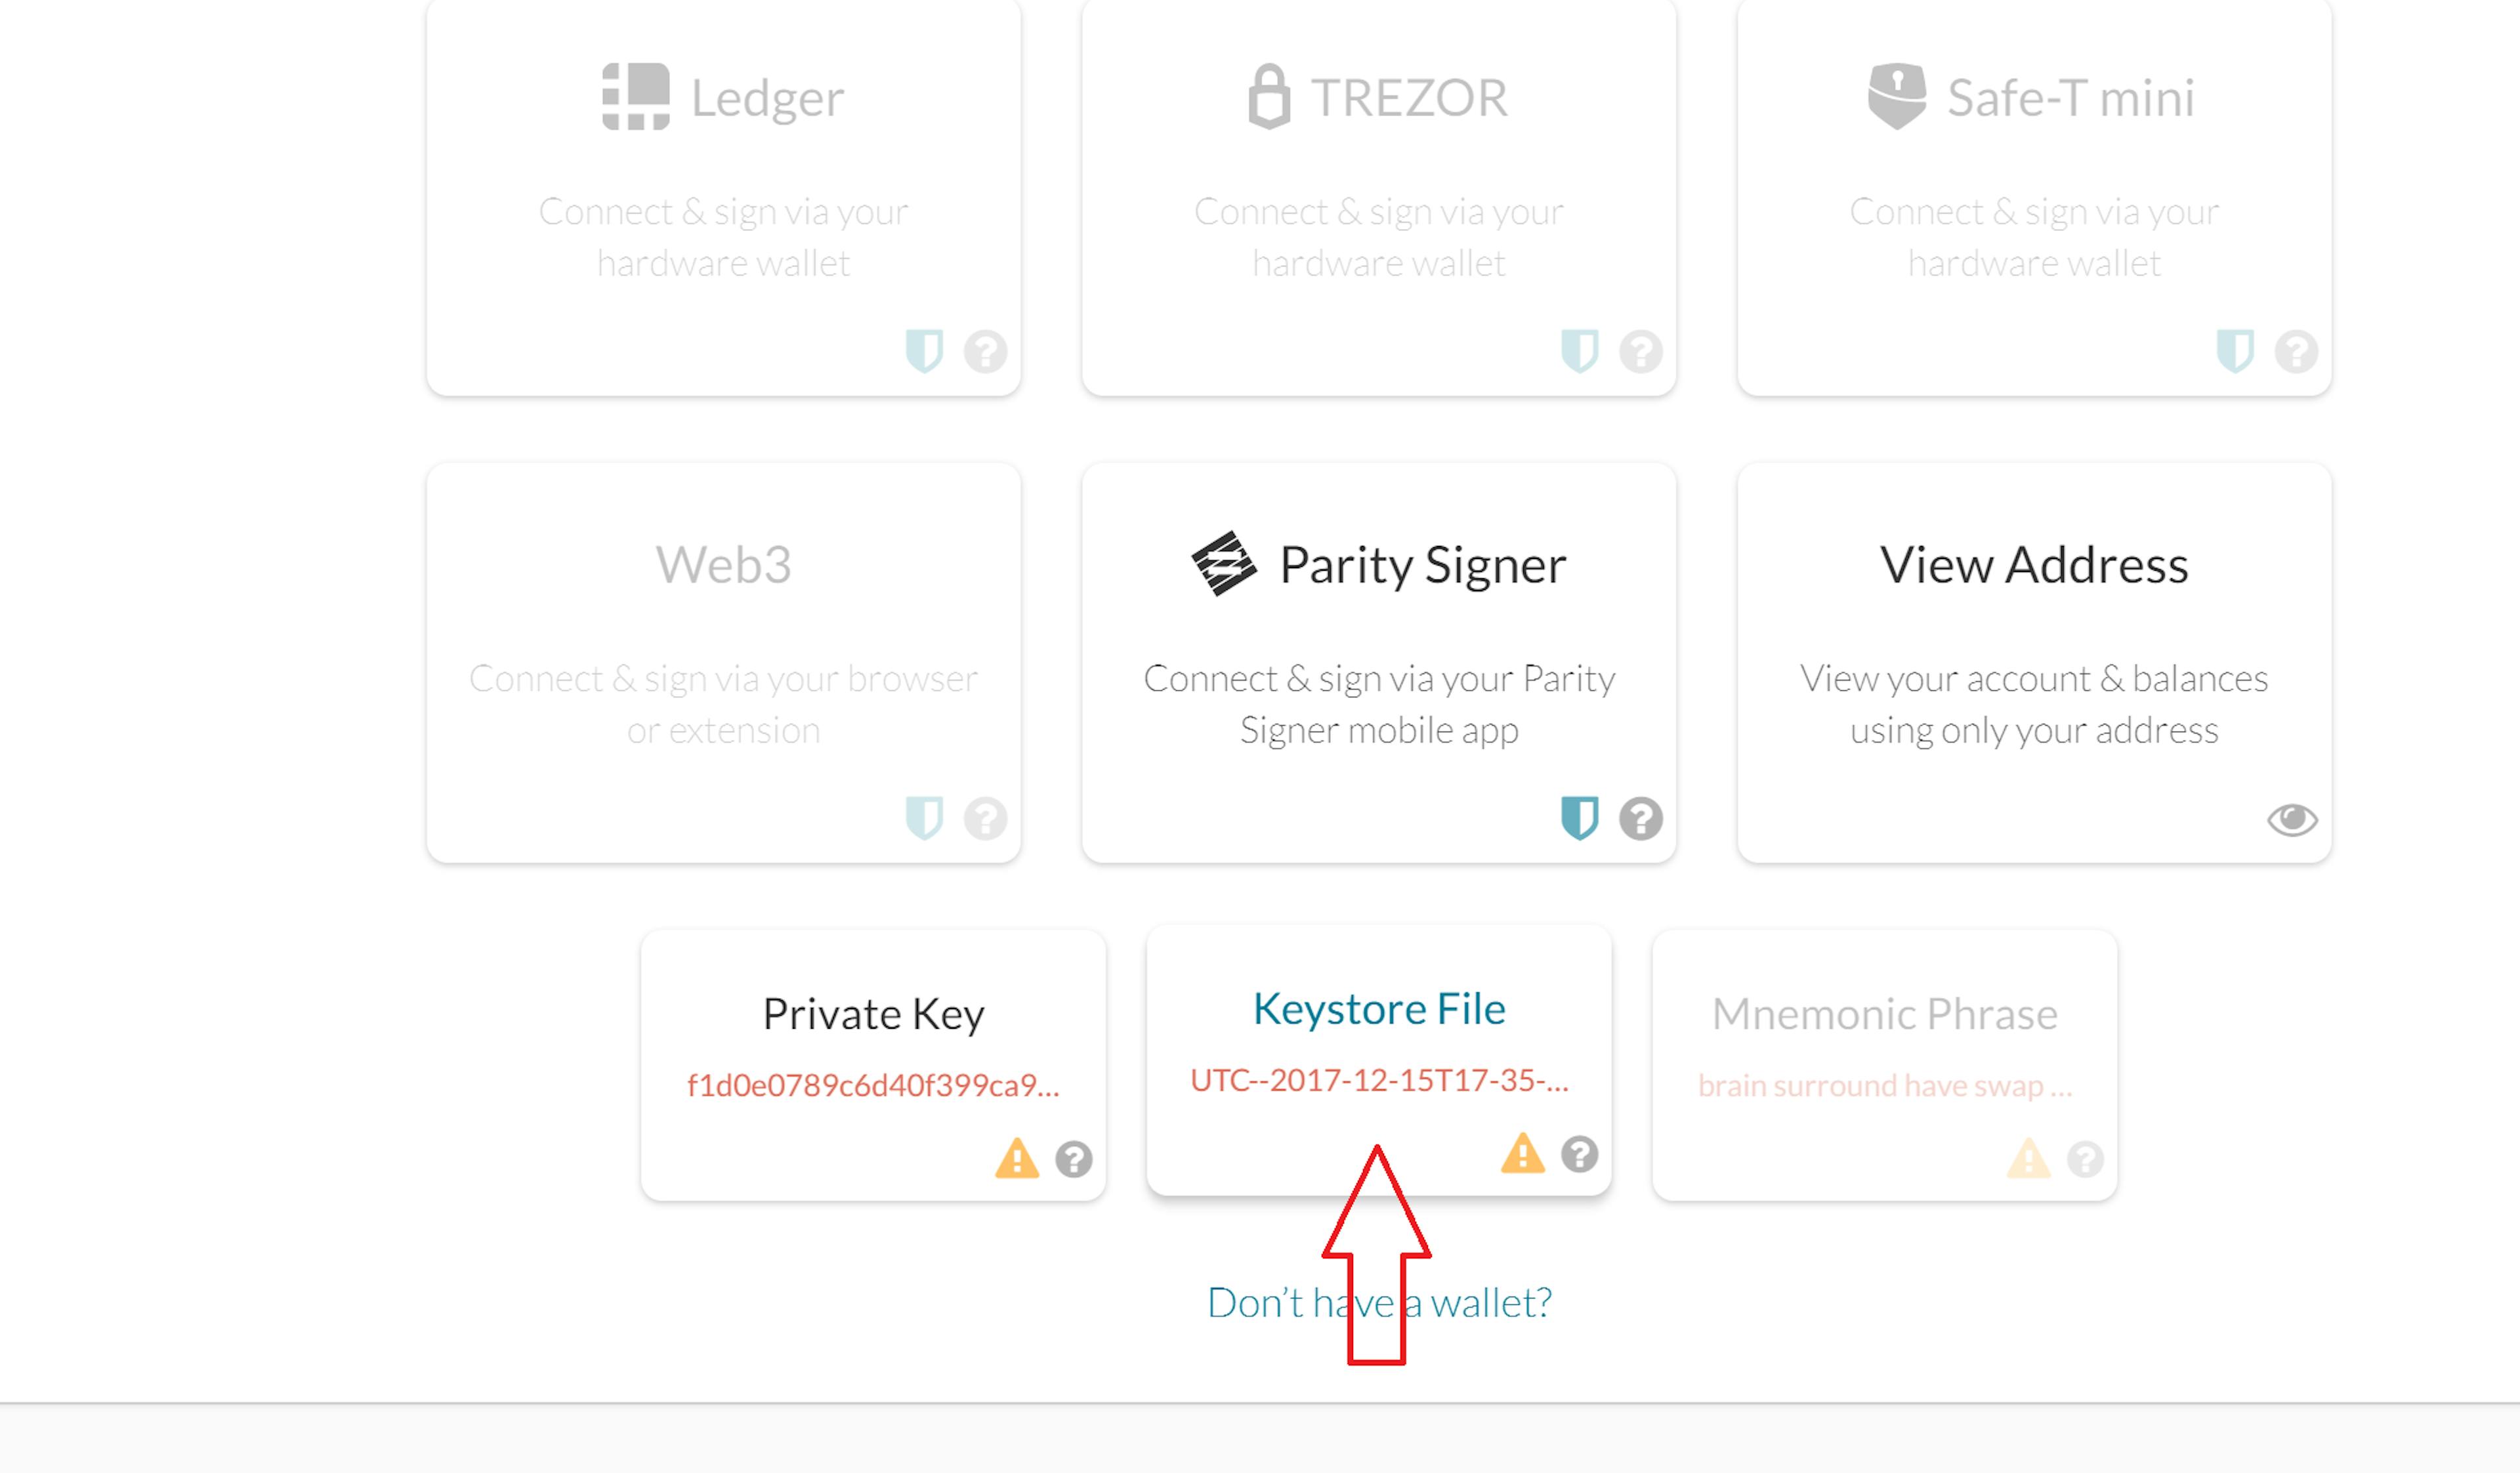Choose the View Address option

2034,662
